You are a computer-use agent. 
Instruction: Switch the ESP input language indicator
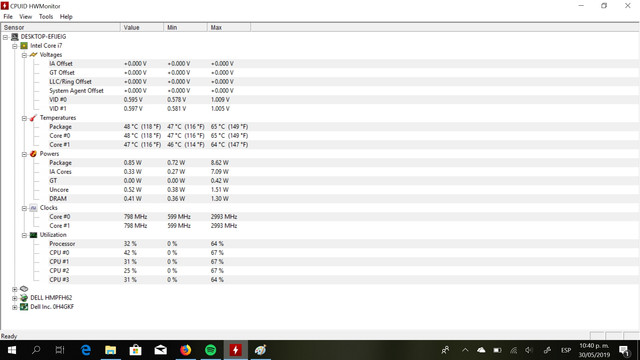(x=566, y=350)
